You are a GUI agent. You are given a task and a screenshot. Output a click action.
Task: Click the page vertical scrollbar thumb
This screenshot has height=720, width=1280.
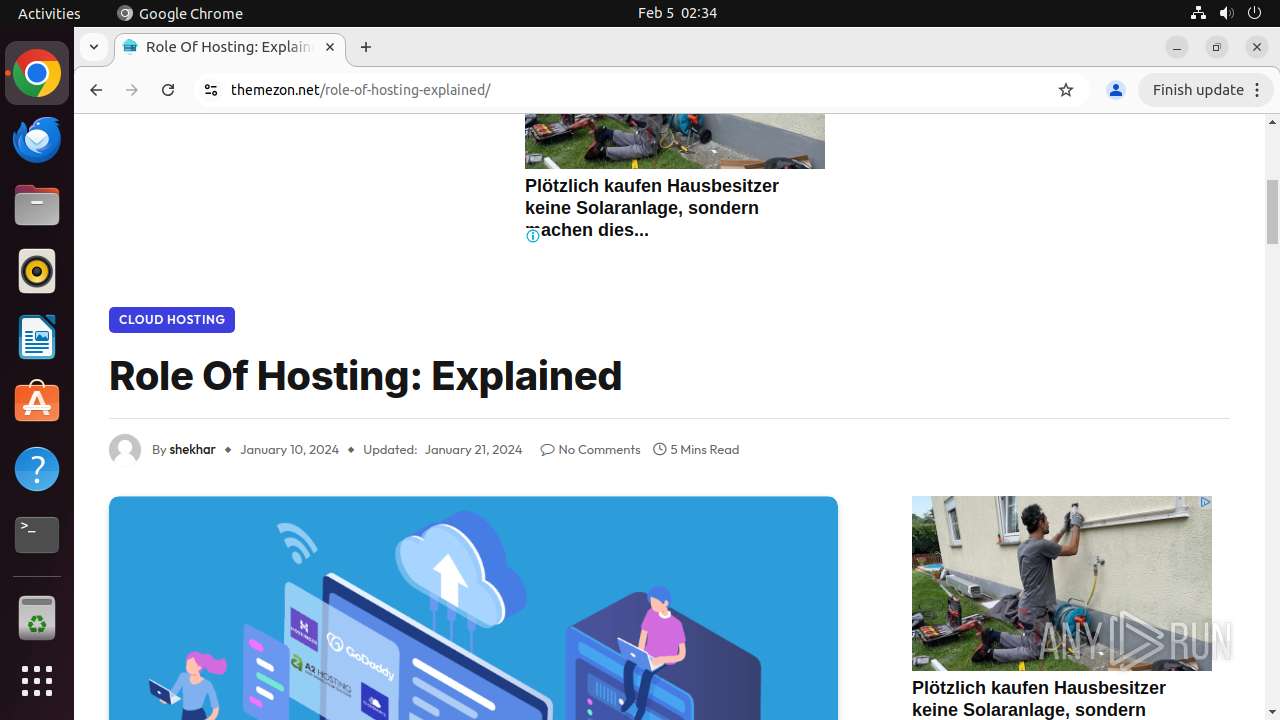(x=1272, y=212)
